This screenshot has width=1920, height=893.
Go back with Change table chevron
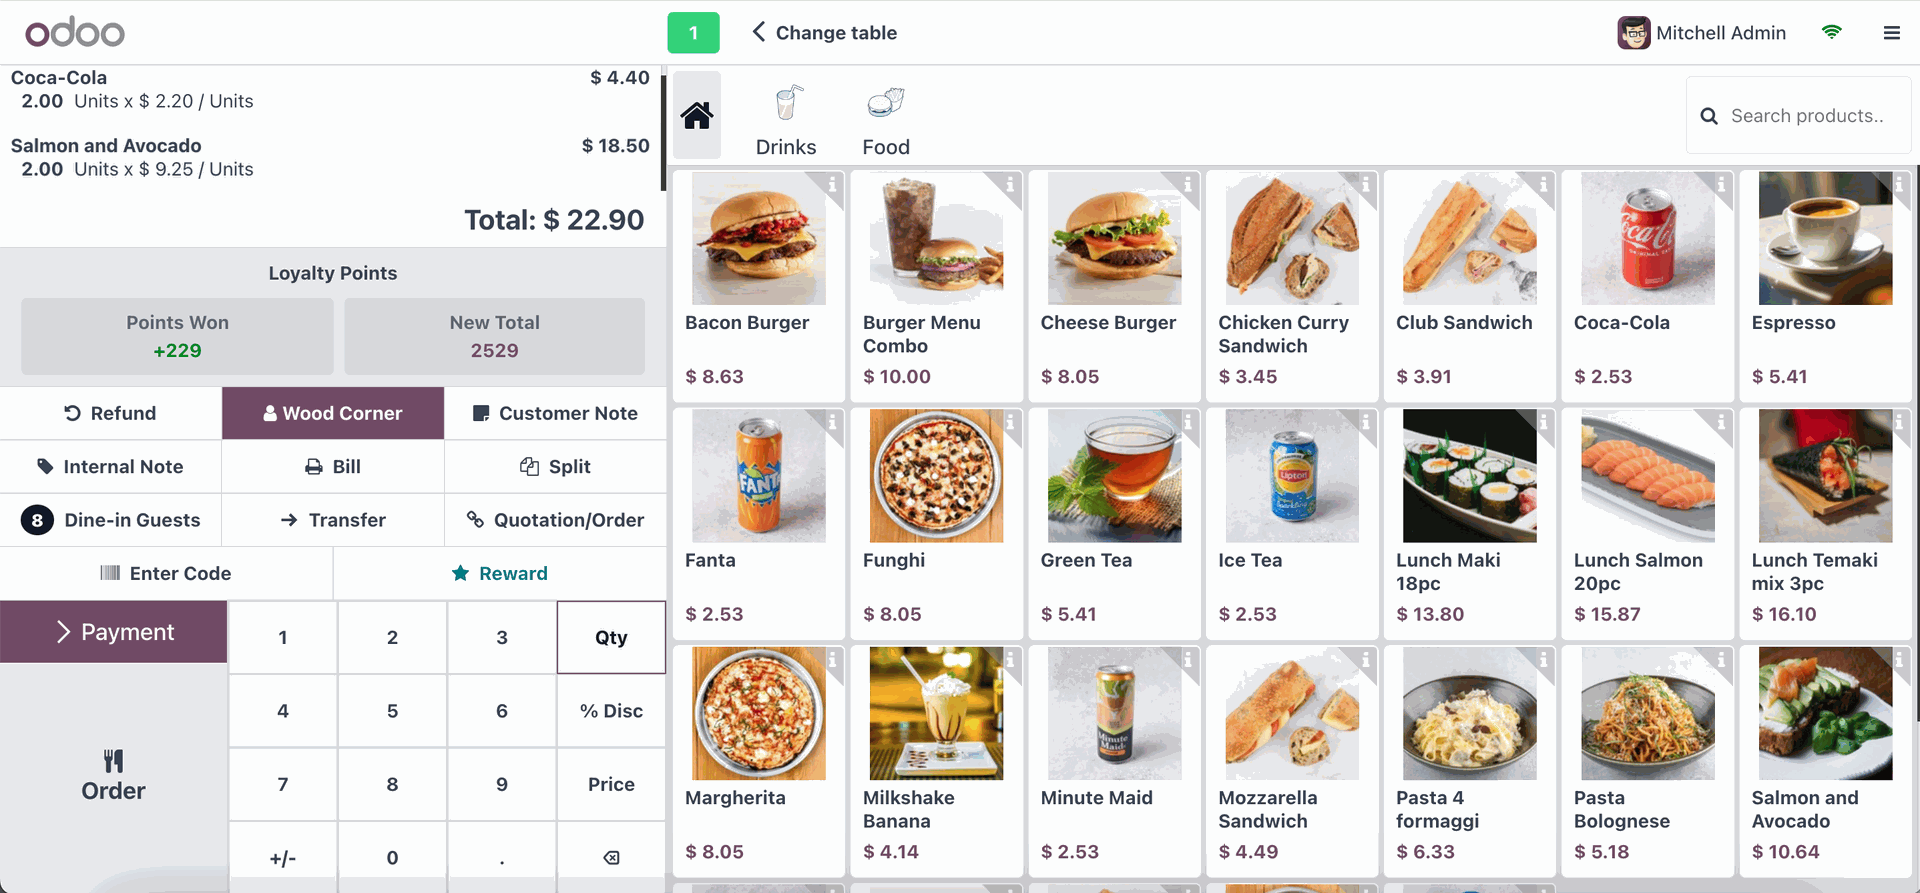coord(759,32)
